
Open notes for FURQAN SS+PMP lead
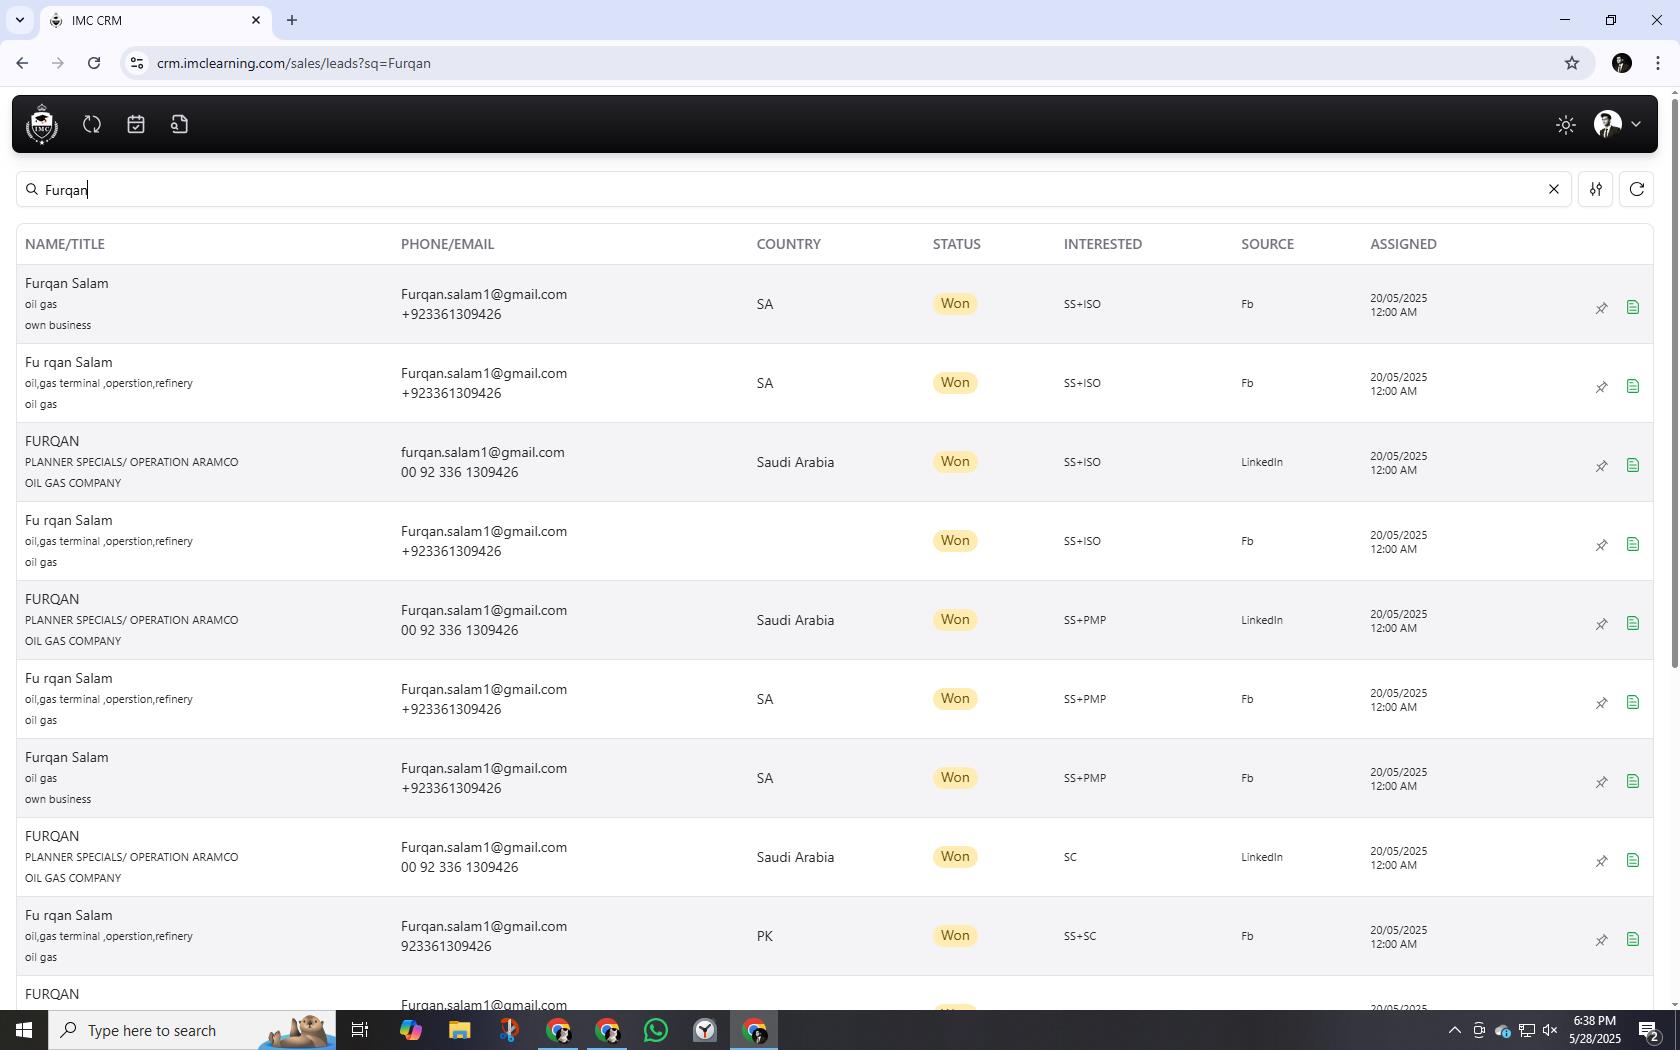(x=1633, y=623)
